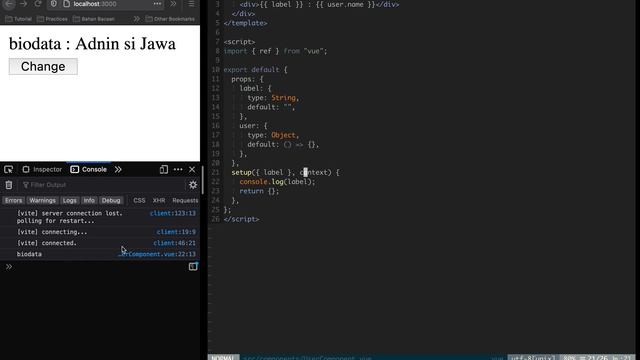640x360 pixels.
Task: Focus the Filter Output field
Action: tap(102, 185)
